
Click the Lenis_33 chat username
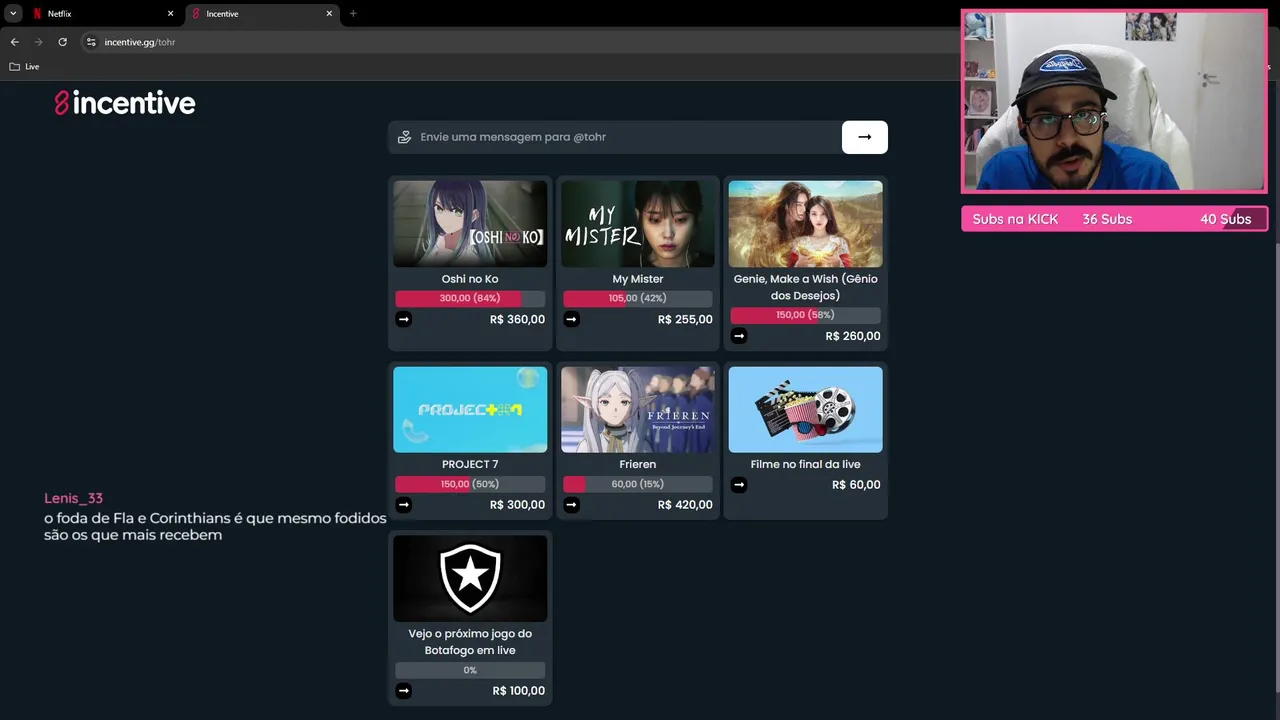click(73, 498)
